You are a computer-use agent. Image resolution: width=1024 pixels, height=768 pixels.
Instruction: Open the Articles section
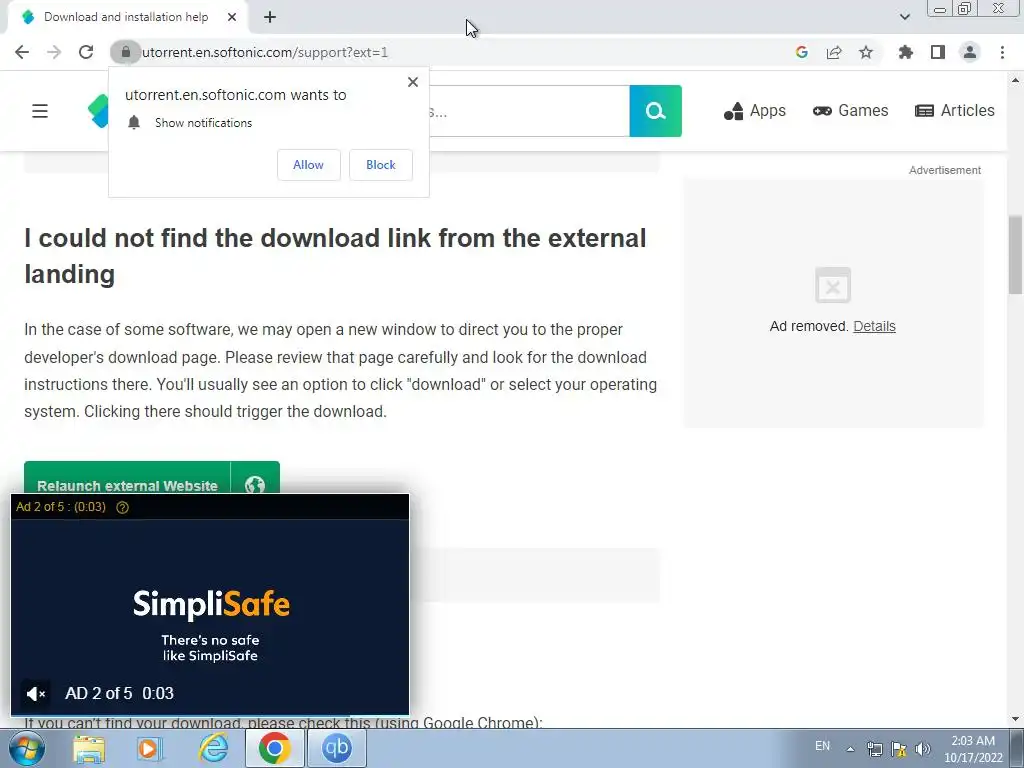click(x=955, y=111)
